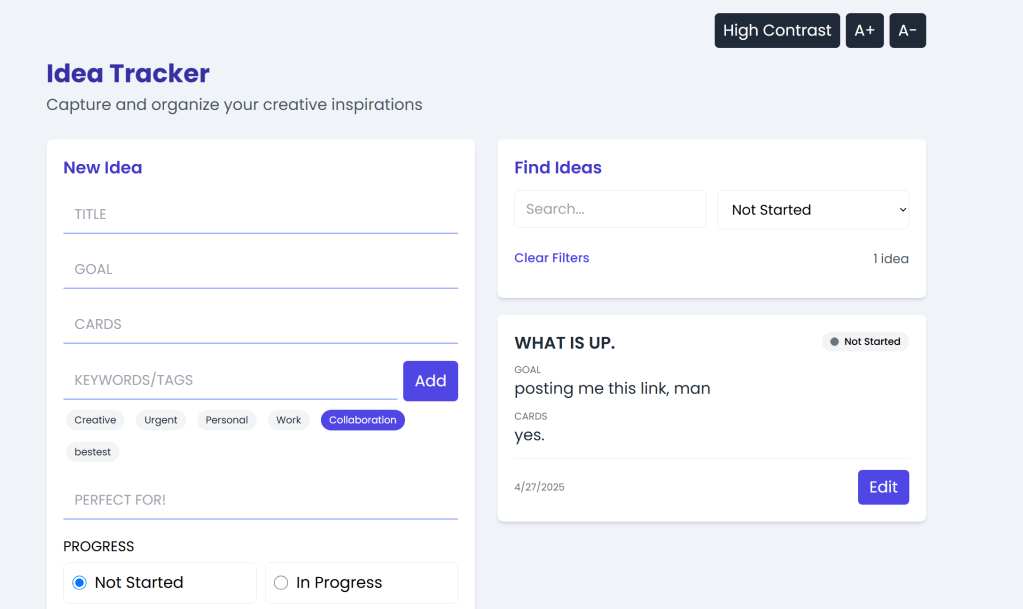Click into the Goal input field
Screen dimensions: 1023x609
pyautogui.click(x=260, y=269)
